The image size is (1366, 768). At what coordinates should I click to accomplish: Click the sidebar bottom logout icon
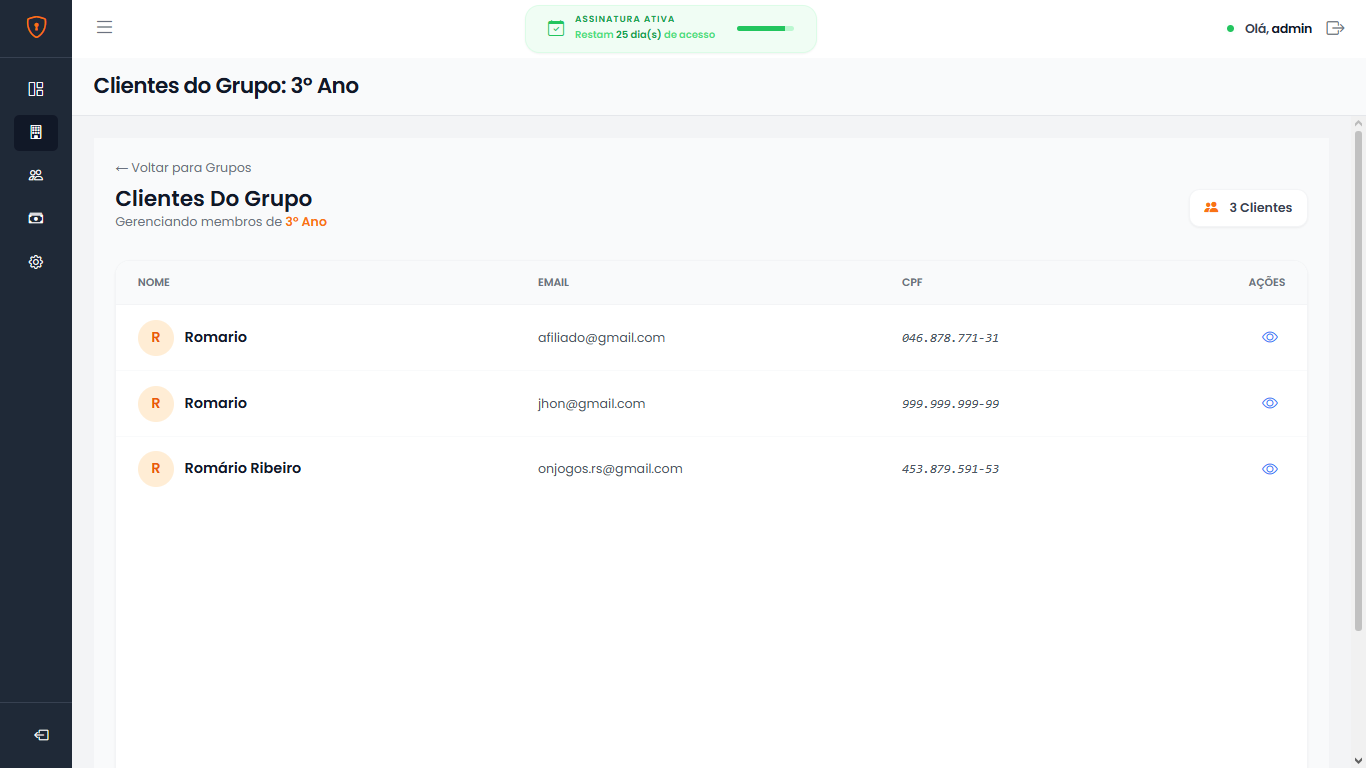(41, 735)
